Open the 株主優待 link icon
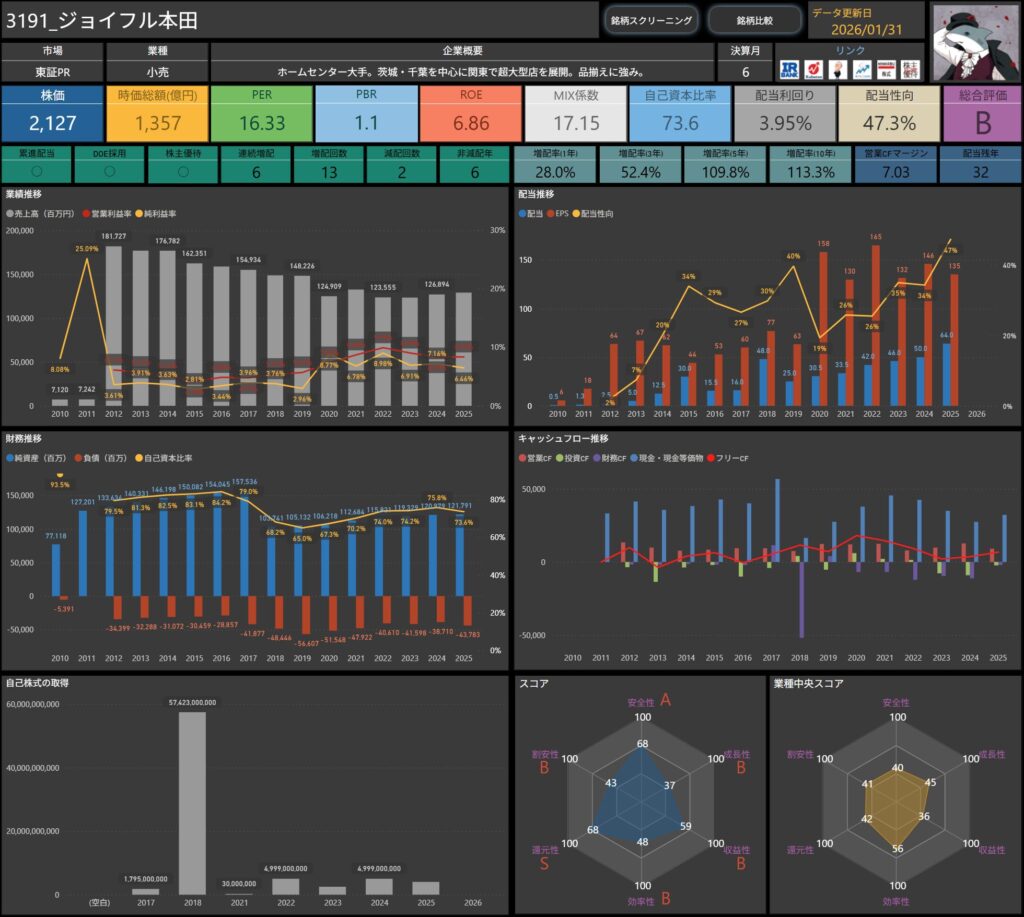Viewport: 1024px width, 917px height. pyautogui.click(x=910, y=69)
